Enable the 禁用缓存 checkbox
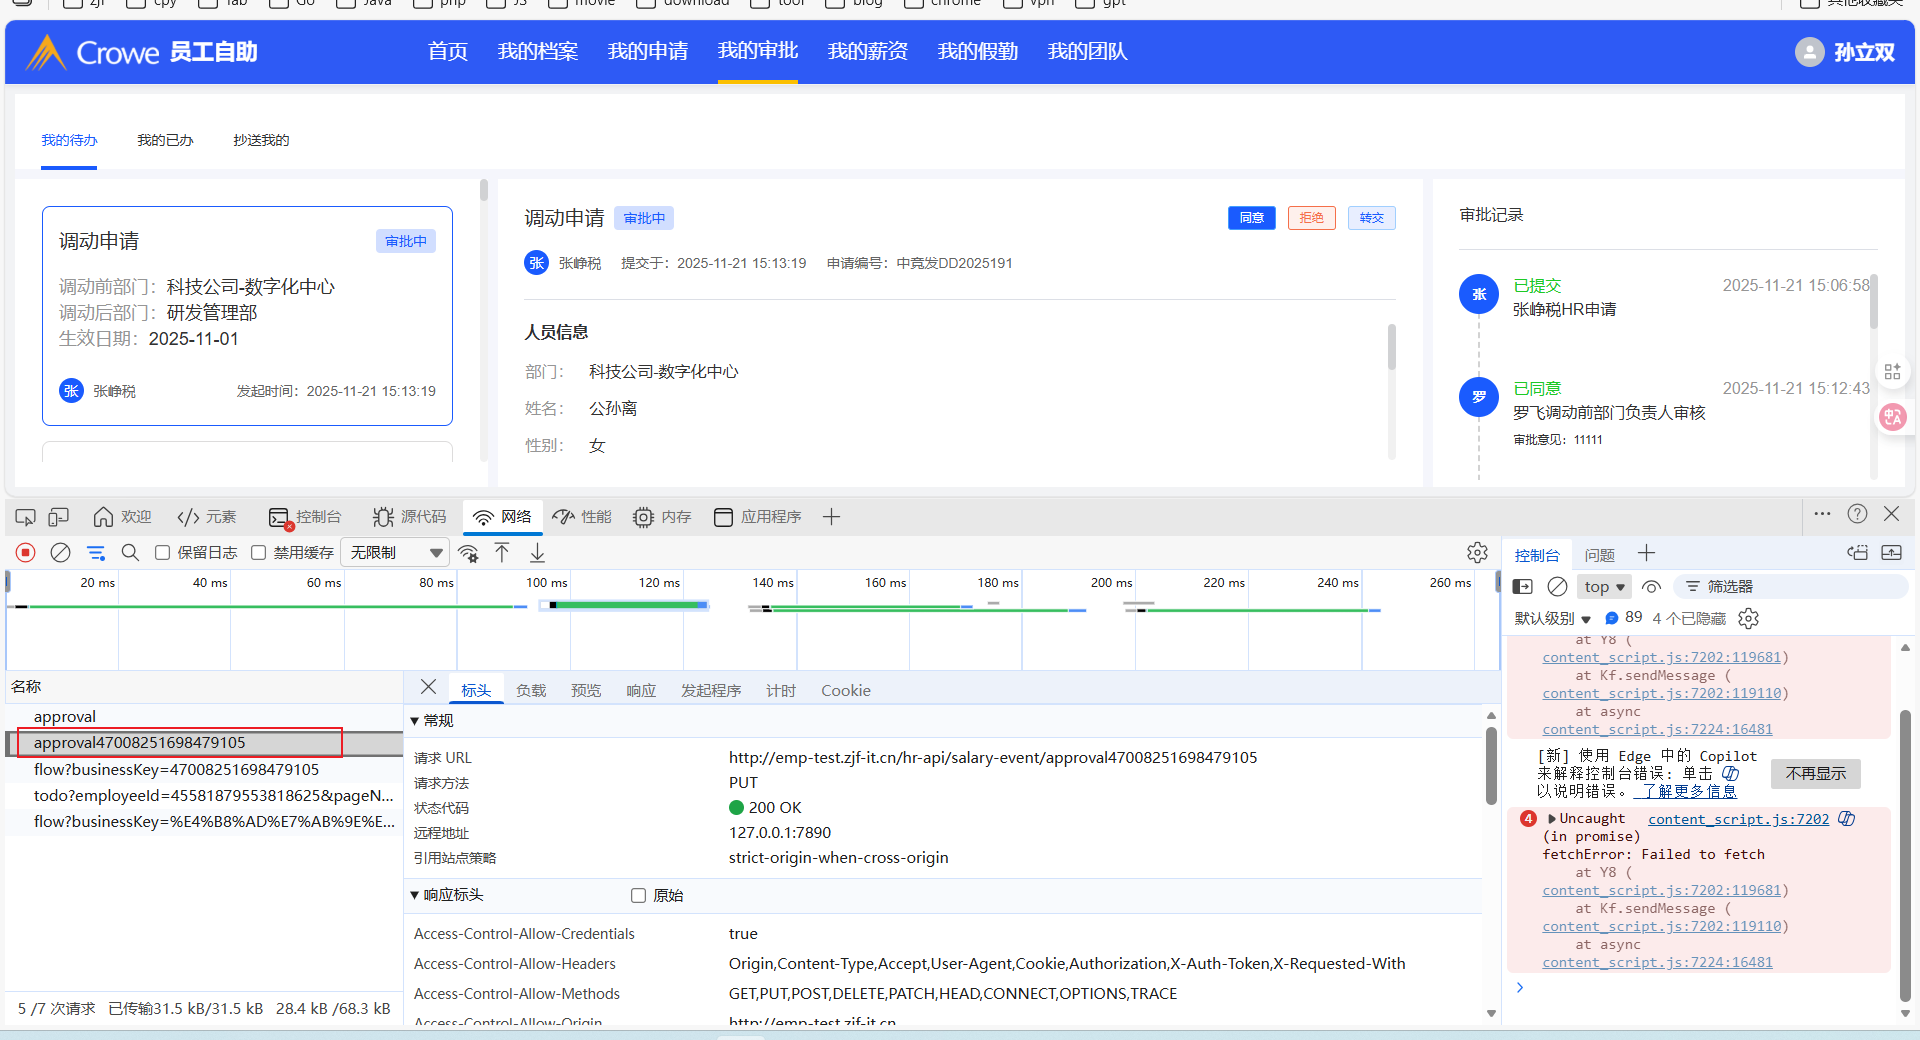 point(259,553)
